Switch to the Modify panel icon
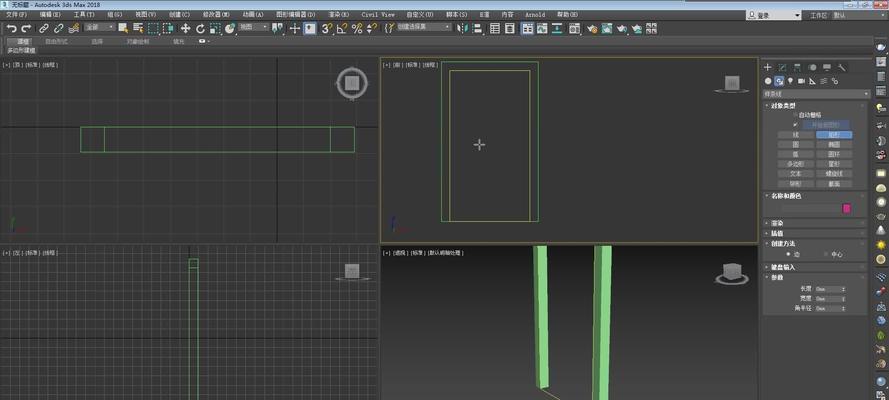Viewport: 889px width, 400px height. tap(782, 67)
